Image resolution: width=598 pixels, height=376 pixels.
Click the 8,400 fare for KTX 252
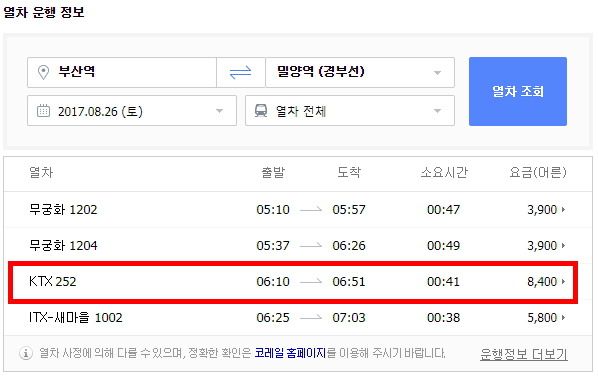point(542,281)
